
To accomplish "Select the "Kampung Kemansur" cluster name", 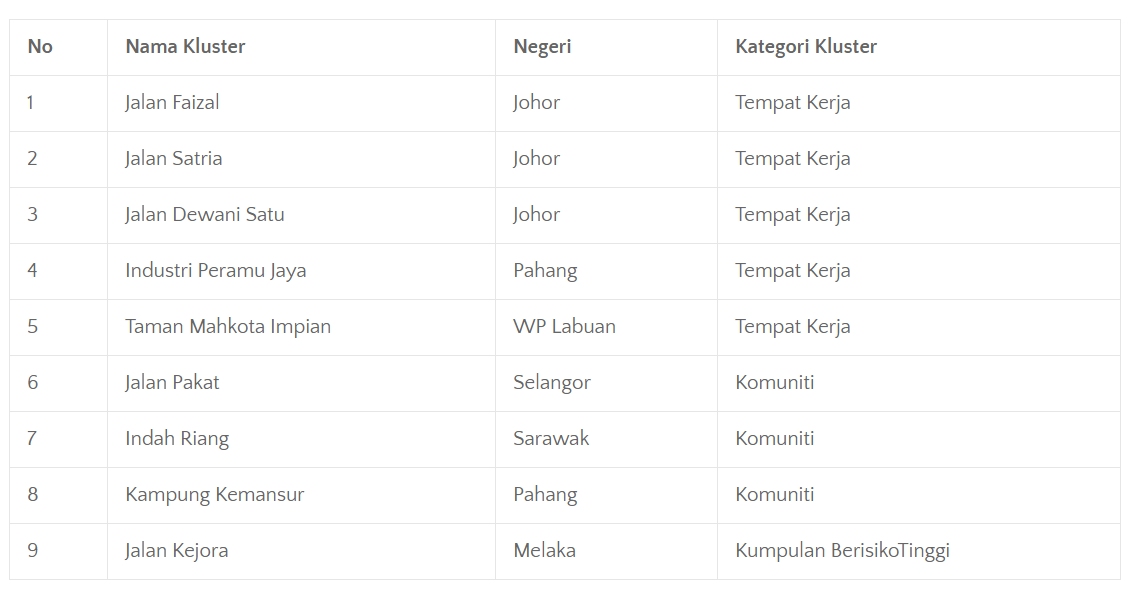I will (214, 495).
